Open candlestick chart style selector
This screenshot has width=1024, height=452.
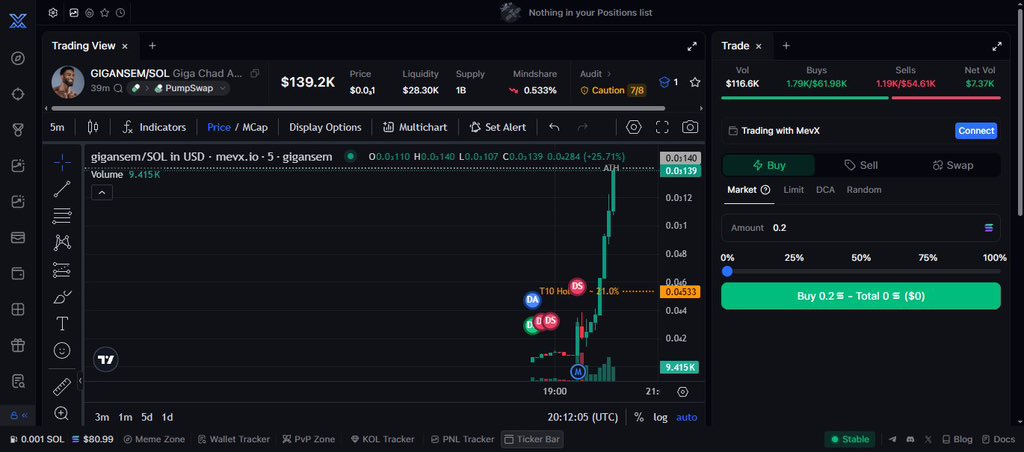(x=93, y=127)
